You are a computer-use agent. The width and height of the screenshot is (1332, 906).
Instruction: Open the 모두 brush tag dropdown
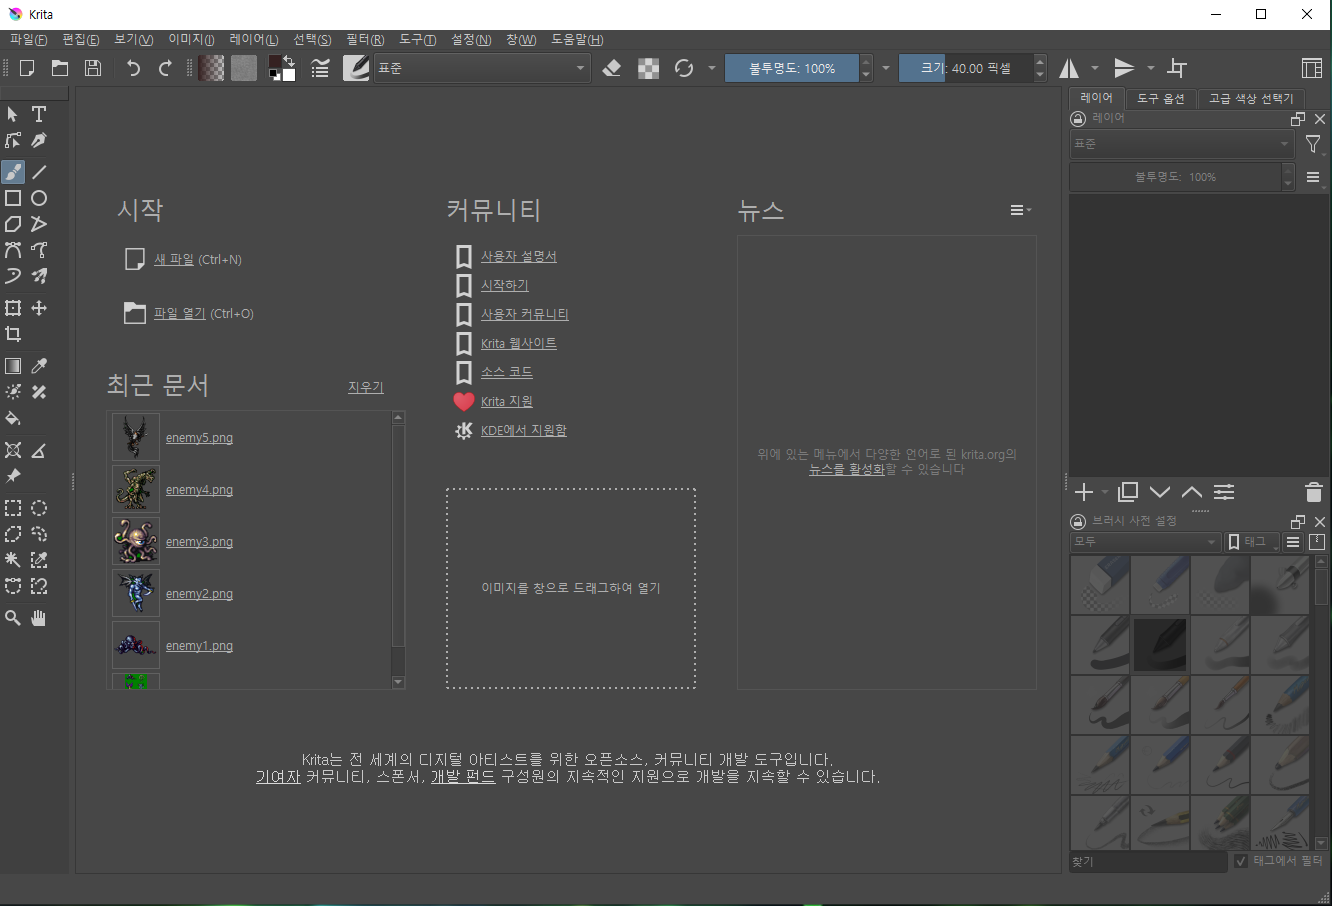pos(1145,542)
